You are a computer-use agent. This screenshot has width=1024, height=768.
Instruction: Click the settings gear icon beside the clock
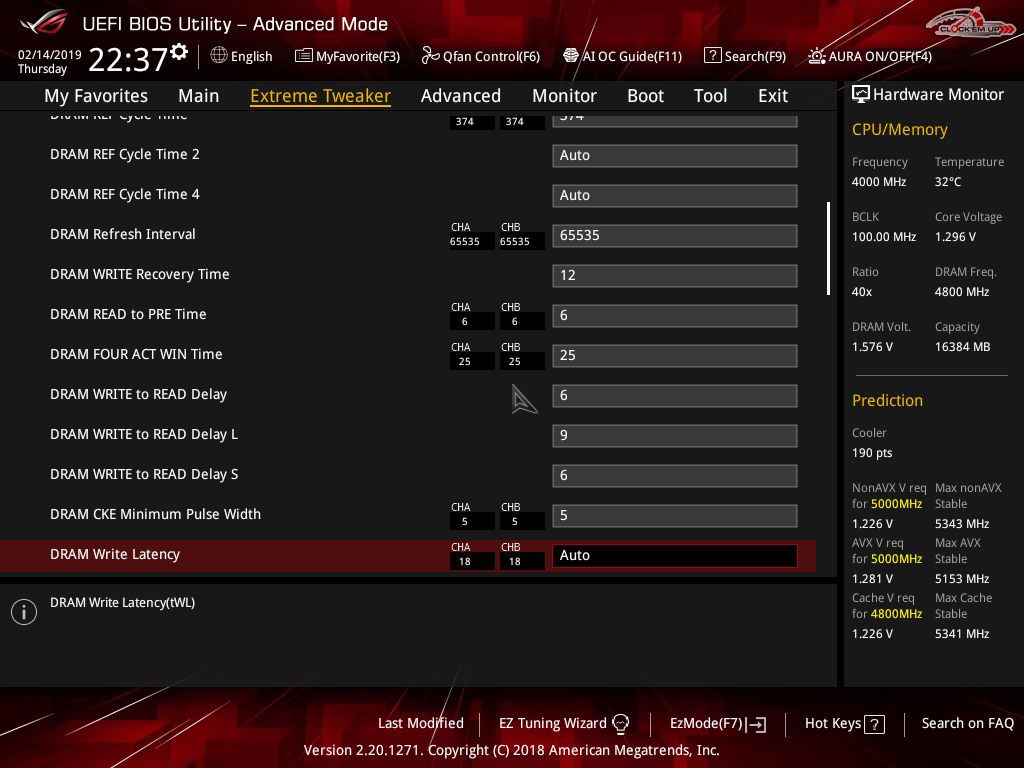[x=179, y=51]
